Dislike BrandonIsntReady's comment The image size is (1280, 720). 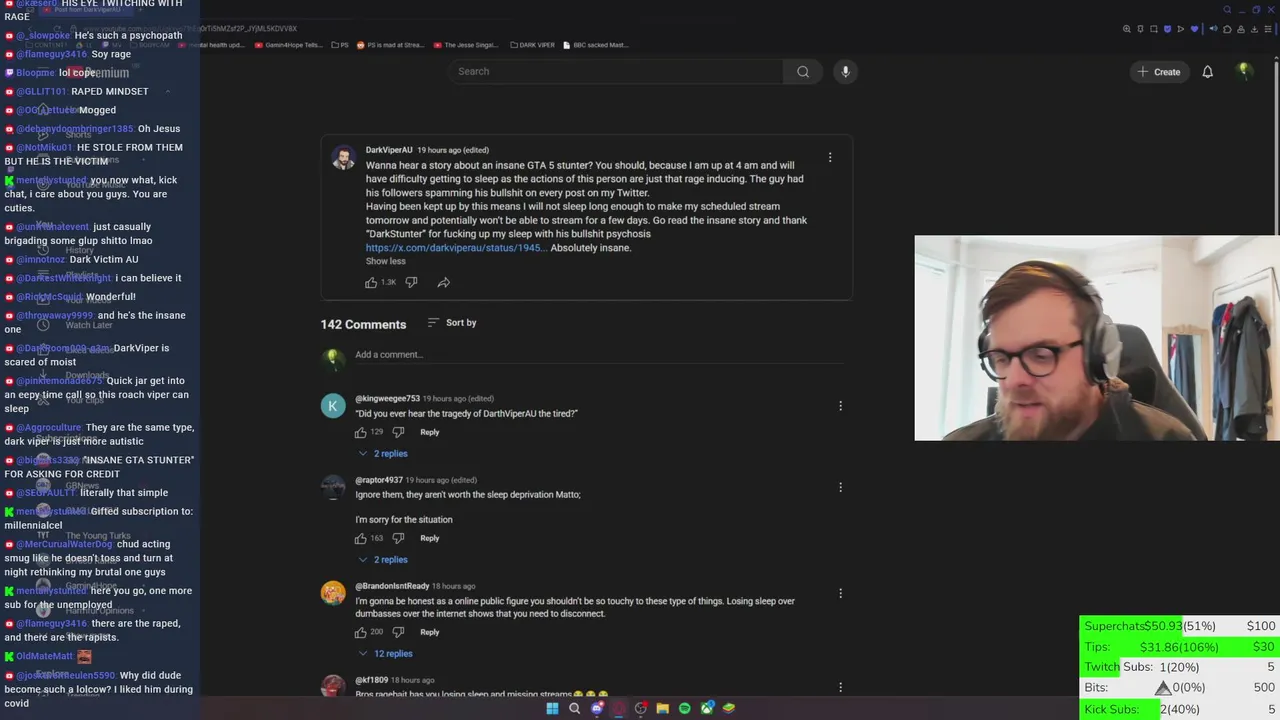click(x=398, y=632)
